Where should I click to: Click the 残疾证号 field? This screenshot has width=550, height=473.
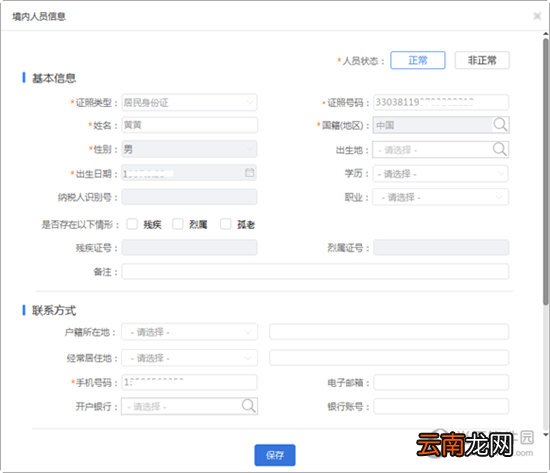189,247
